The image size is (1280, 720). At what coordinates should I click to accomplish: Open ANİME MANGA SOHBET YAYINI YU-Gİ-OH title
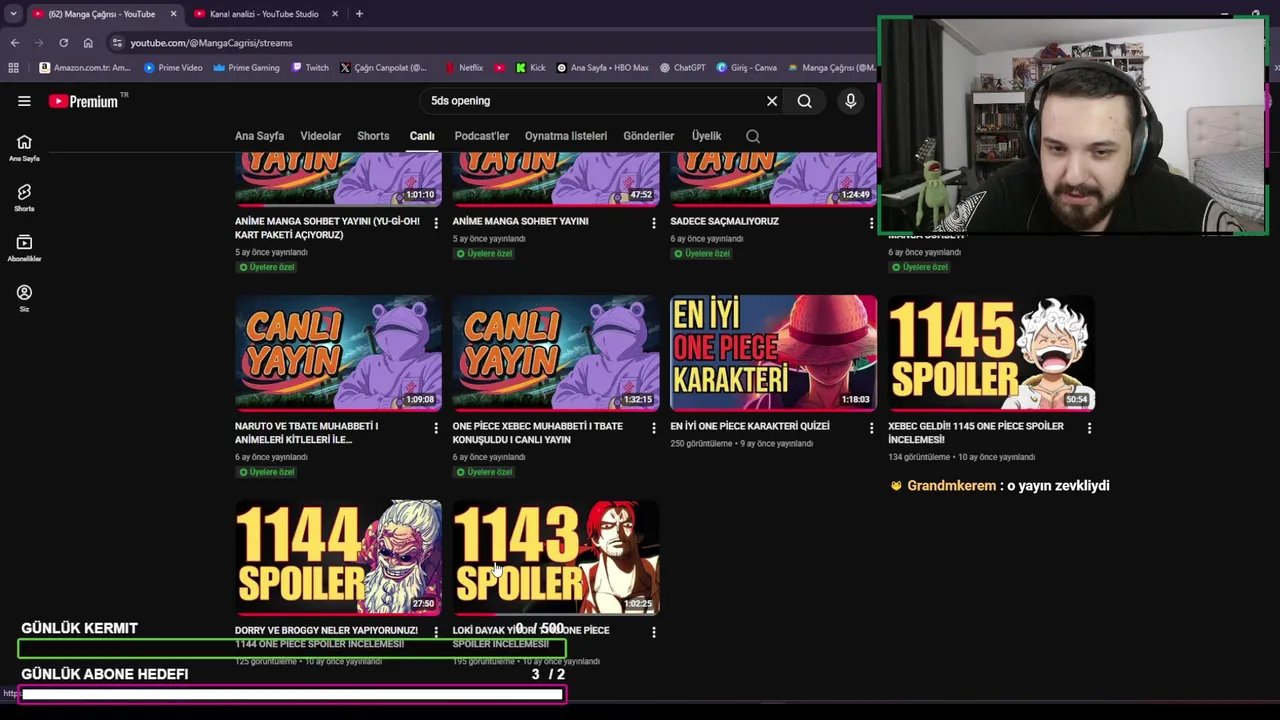pos(327,228)
